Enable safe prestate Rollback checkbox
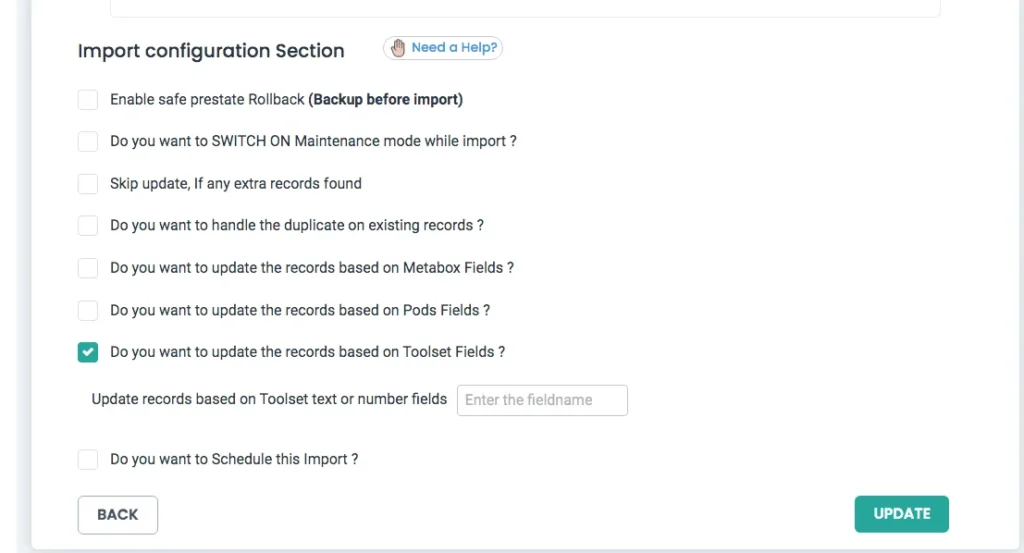 point(88,100)
